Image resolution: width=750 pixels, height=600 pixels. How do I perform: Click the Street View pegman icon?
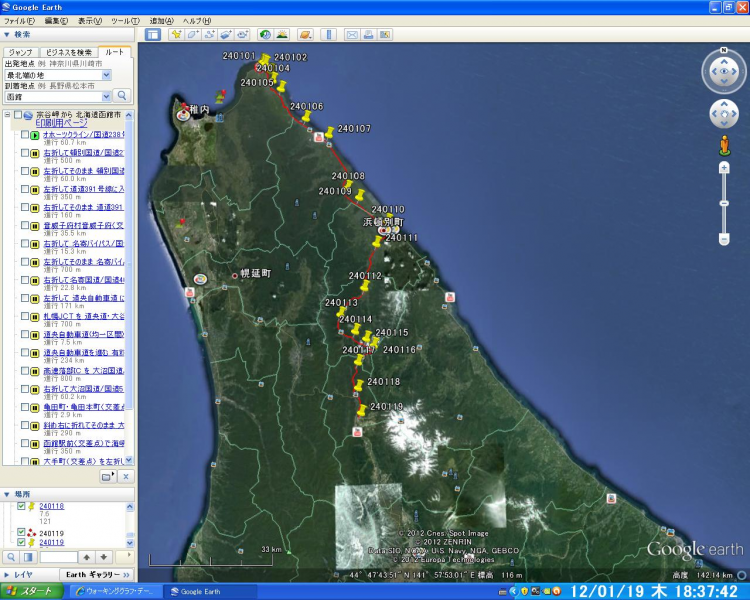pos(724,145)
